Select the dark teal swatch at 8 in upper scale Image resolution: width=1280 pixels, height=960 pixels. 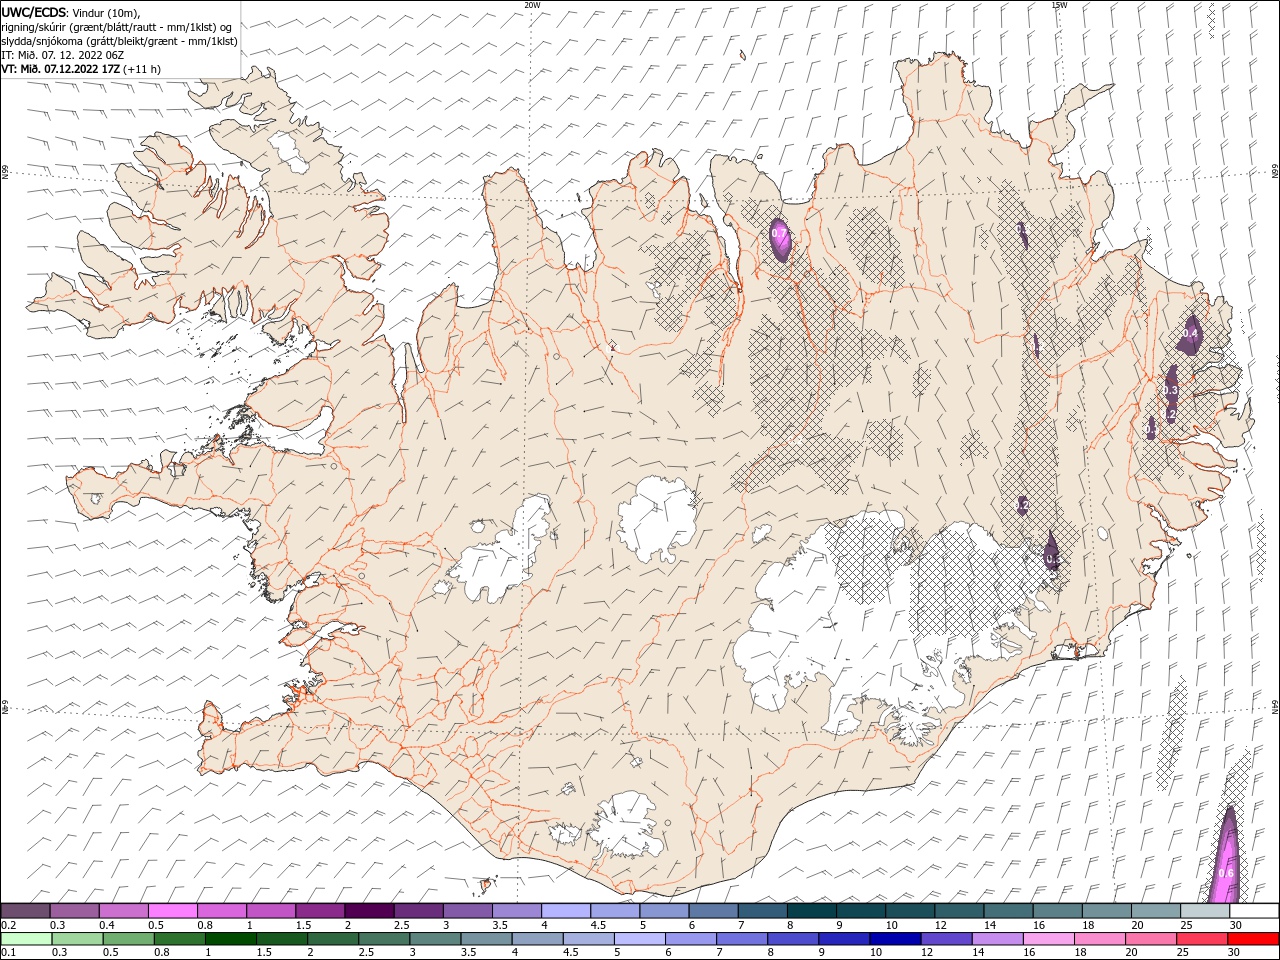812,911
